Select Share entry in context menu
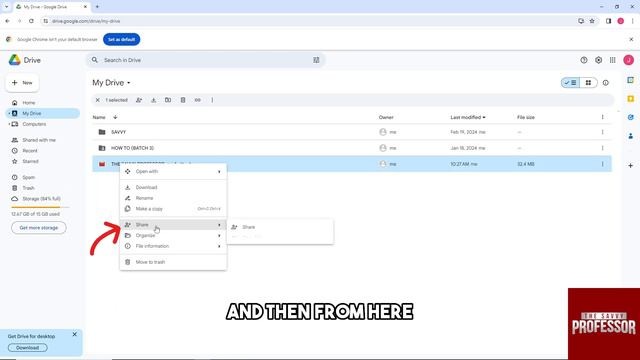640x360 pixels. tap(173, 225)
